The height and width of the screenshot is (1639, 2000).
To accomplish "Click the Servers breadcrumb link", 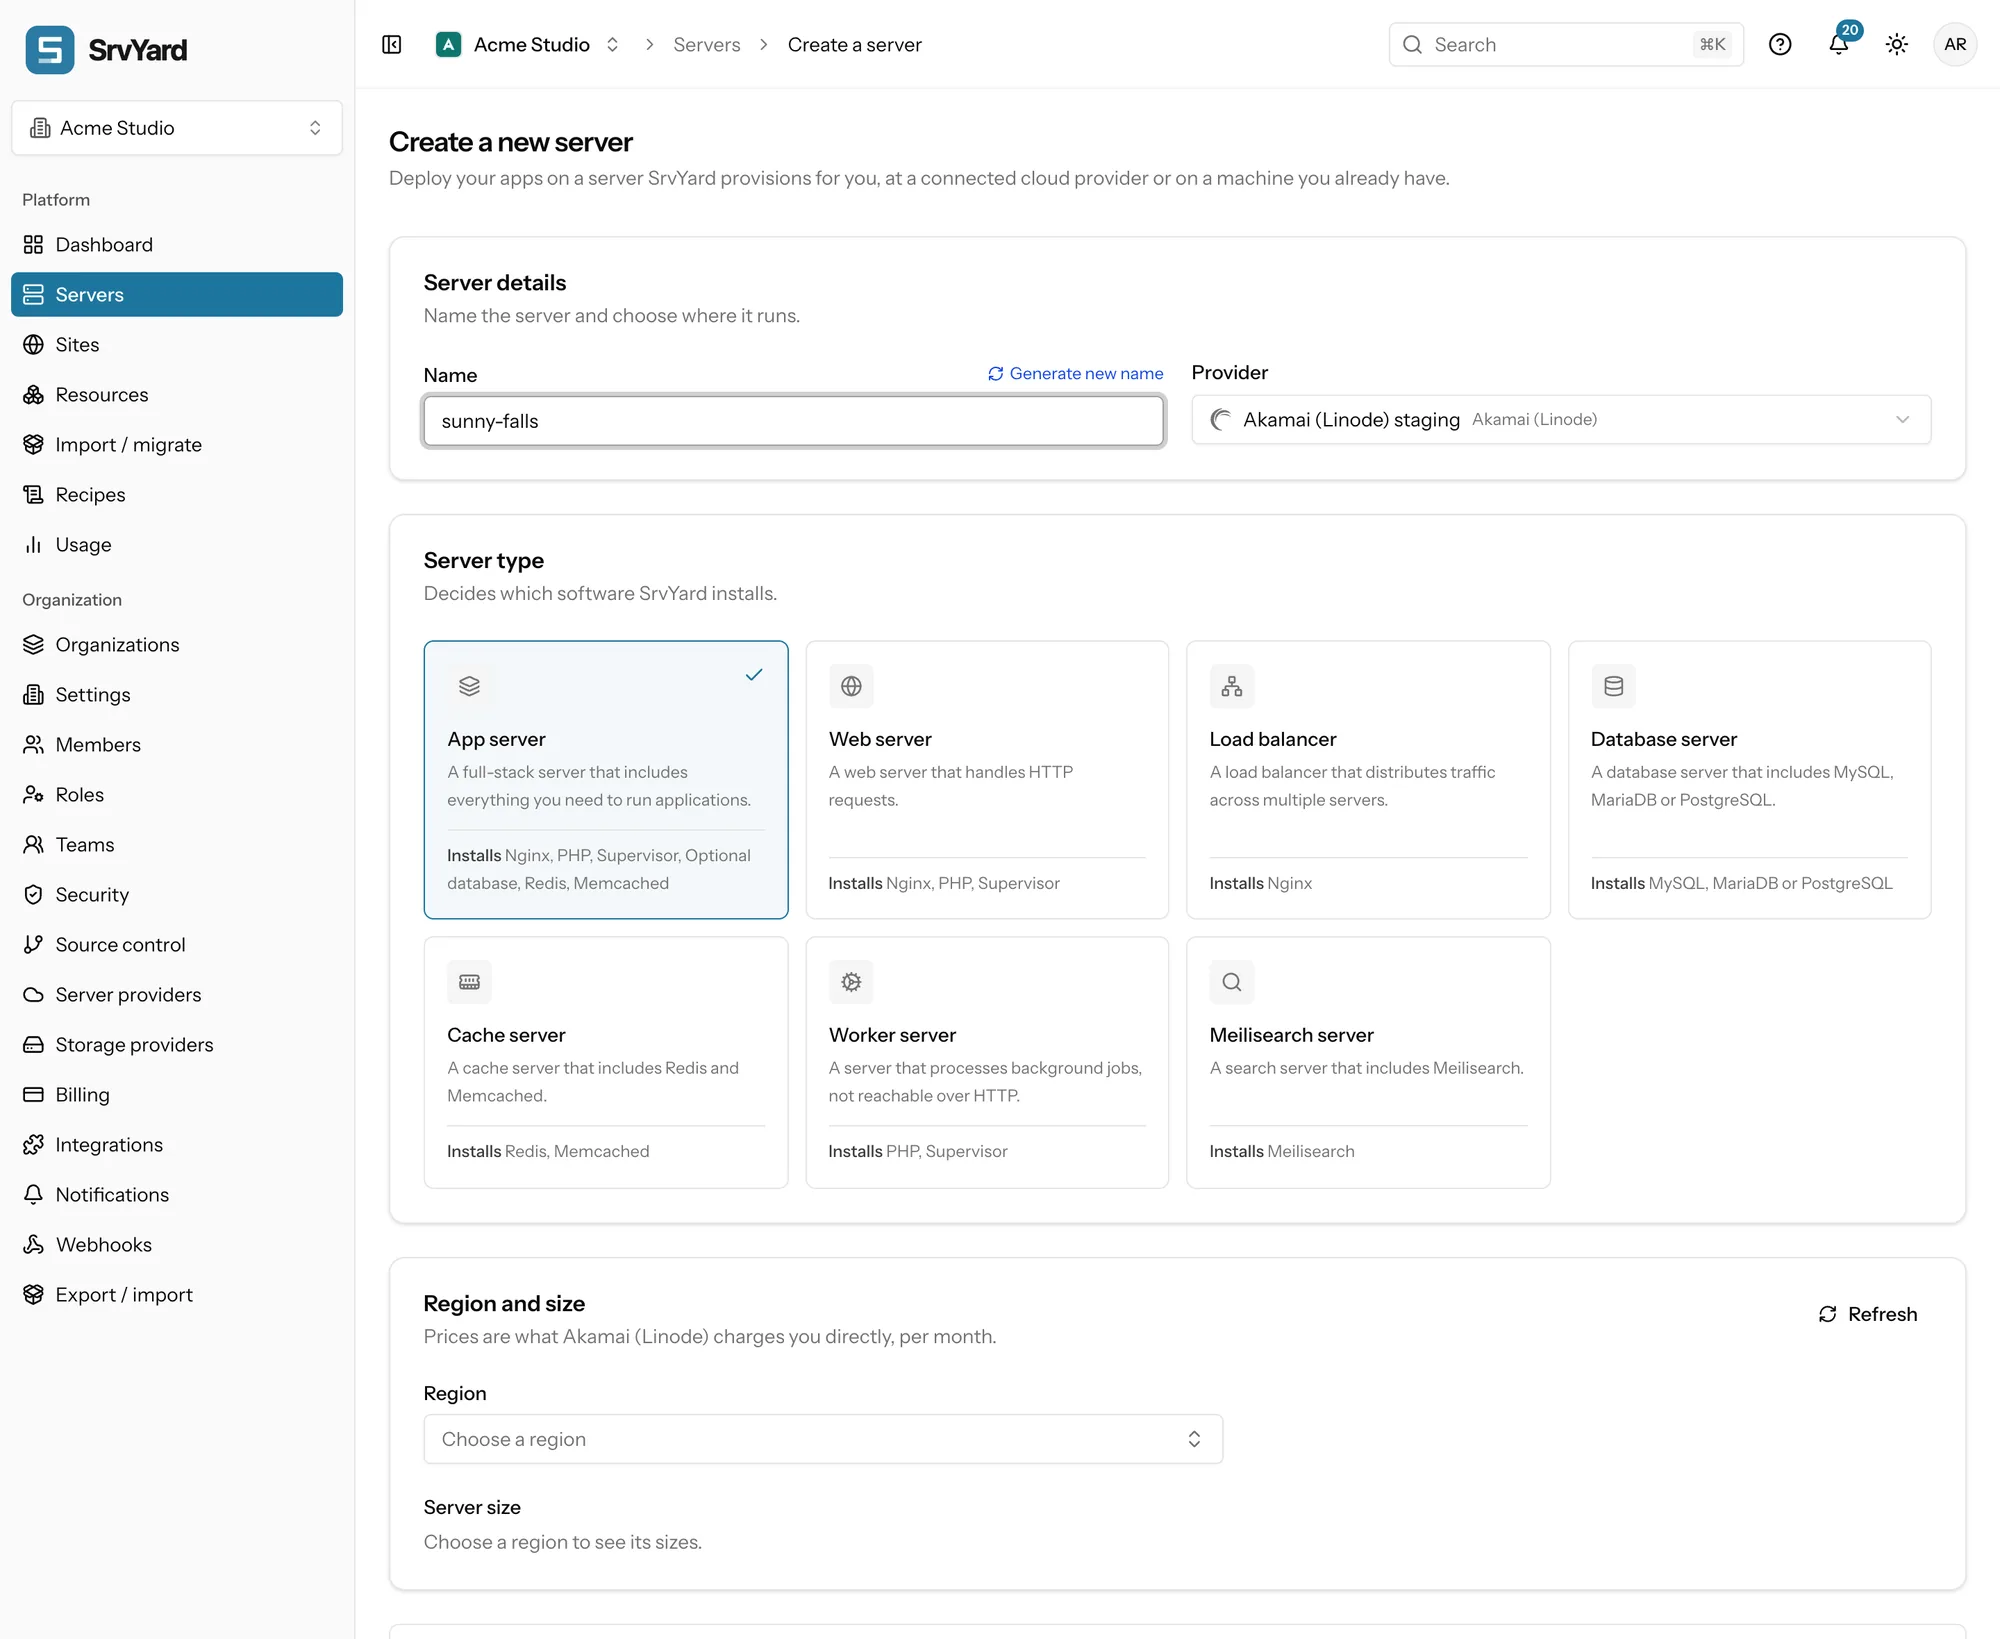I will 707,45.
